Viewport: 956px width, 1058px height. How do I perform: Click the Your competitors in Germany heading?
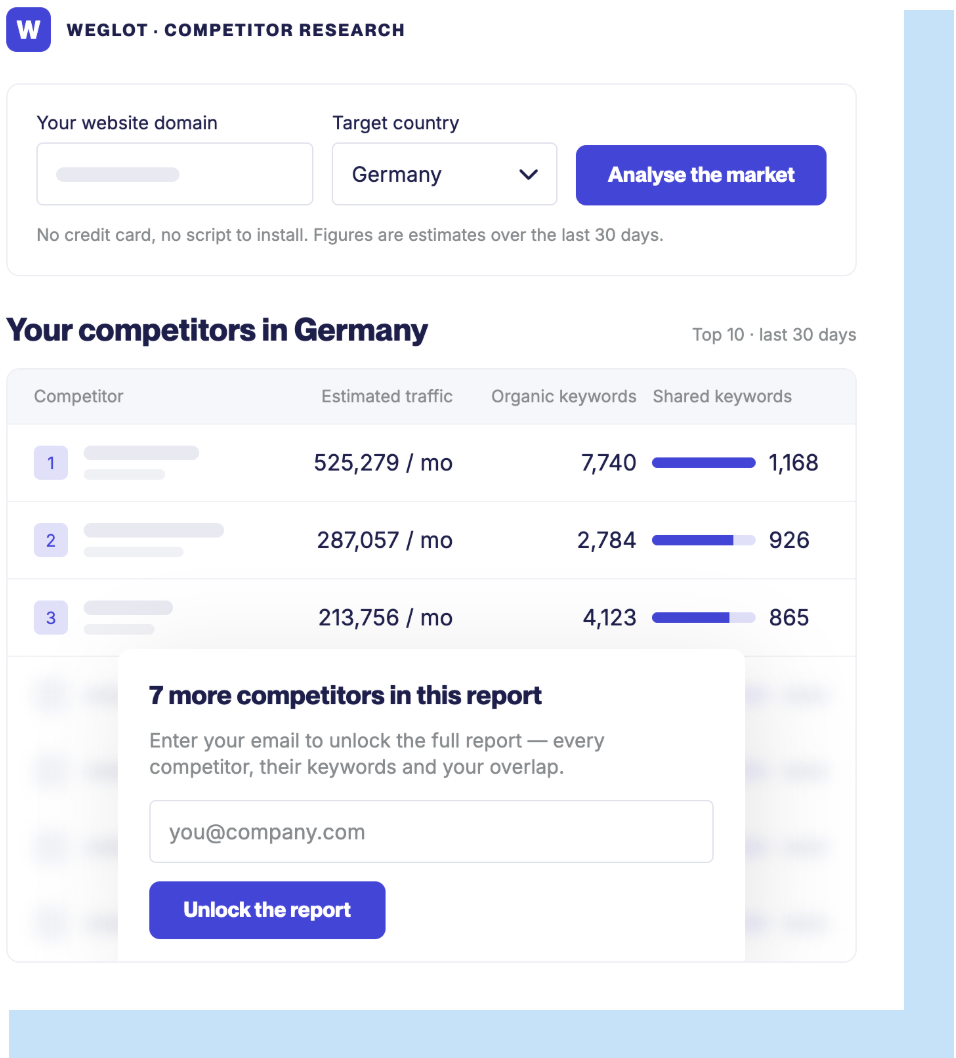tap(217, 331)
